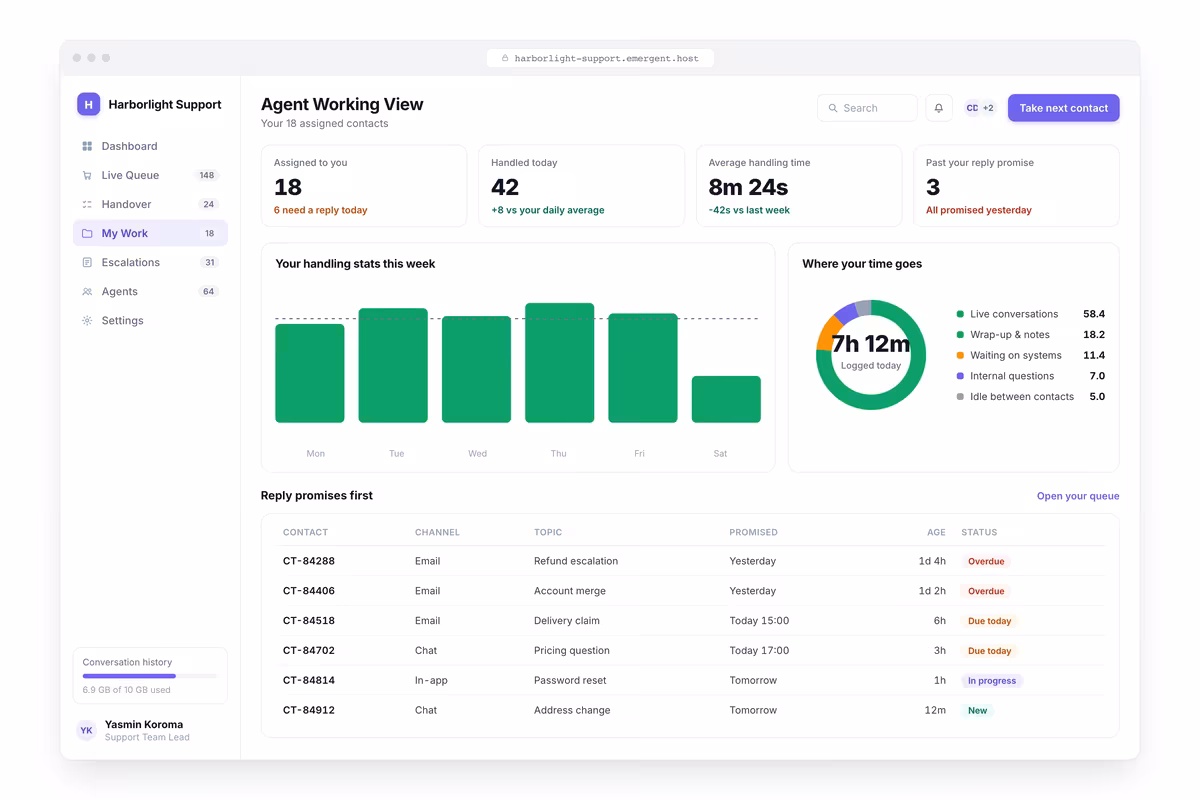Click the Waiting on systems orange legend dot
Image resolution: width=1200 pixels, height=800 pixels.
click(960, 355)
